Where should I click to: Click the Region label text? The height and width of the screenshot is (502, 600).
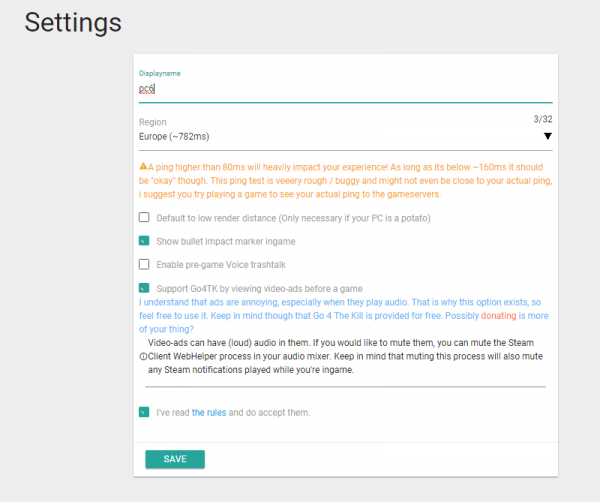pyautogui.click(x=153, y=121)
